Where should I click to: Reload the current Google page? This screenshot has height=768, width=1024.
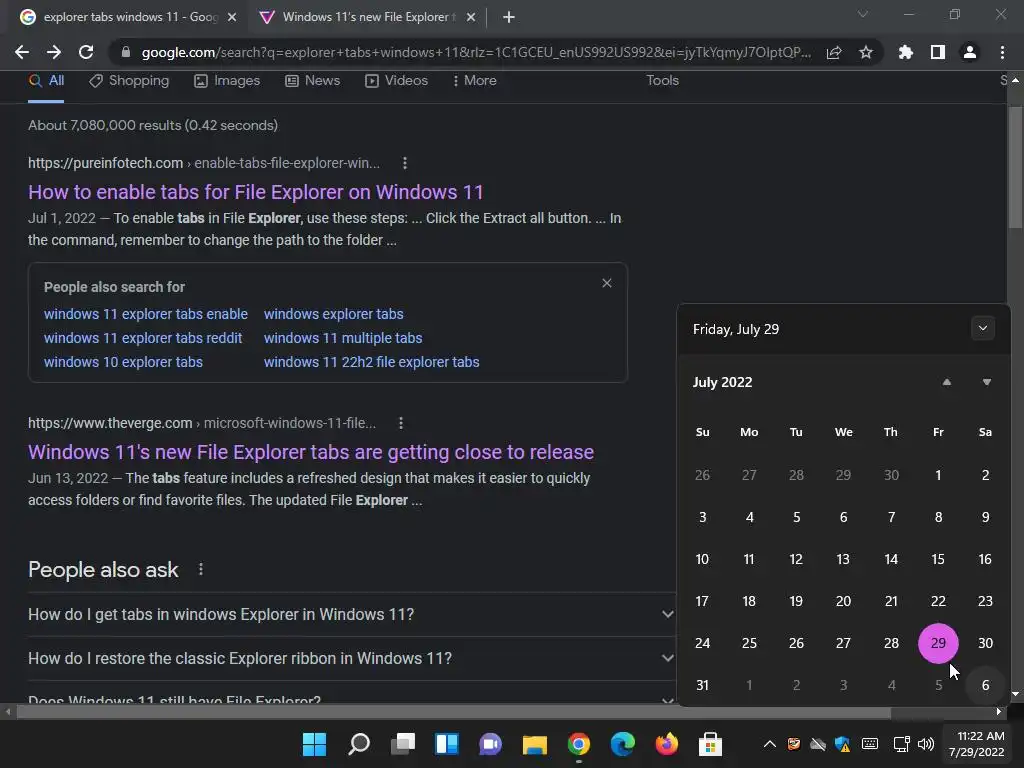click(86, 52)
